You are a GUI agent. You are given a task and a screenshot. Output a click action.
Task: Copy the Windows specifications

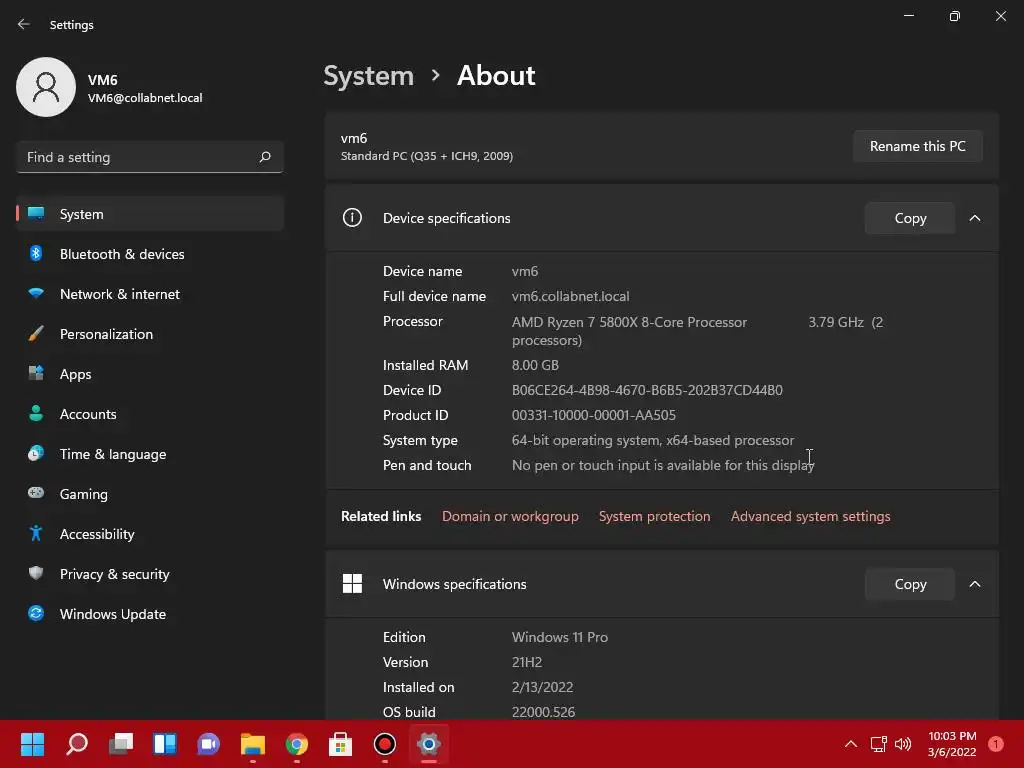click(910, 584)
